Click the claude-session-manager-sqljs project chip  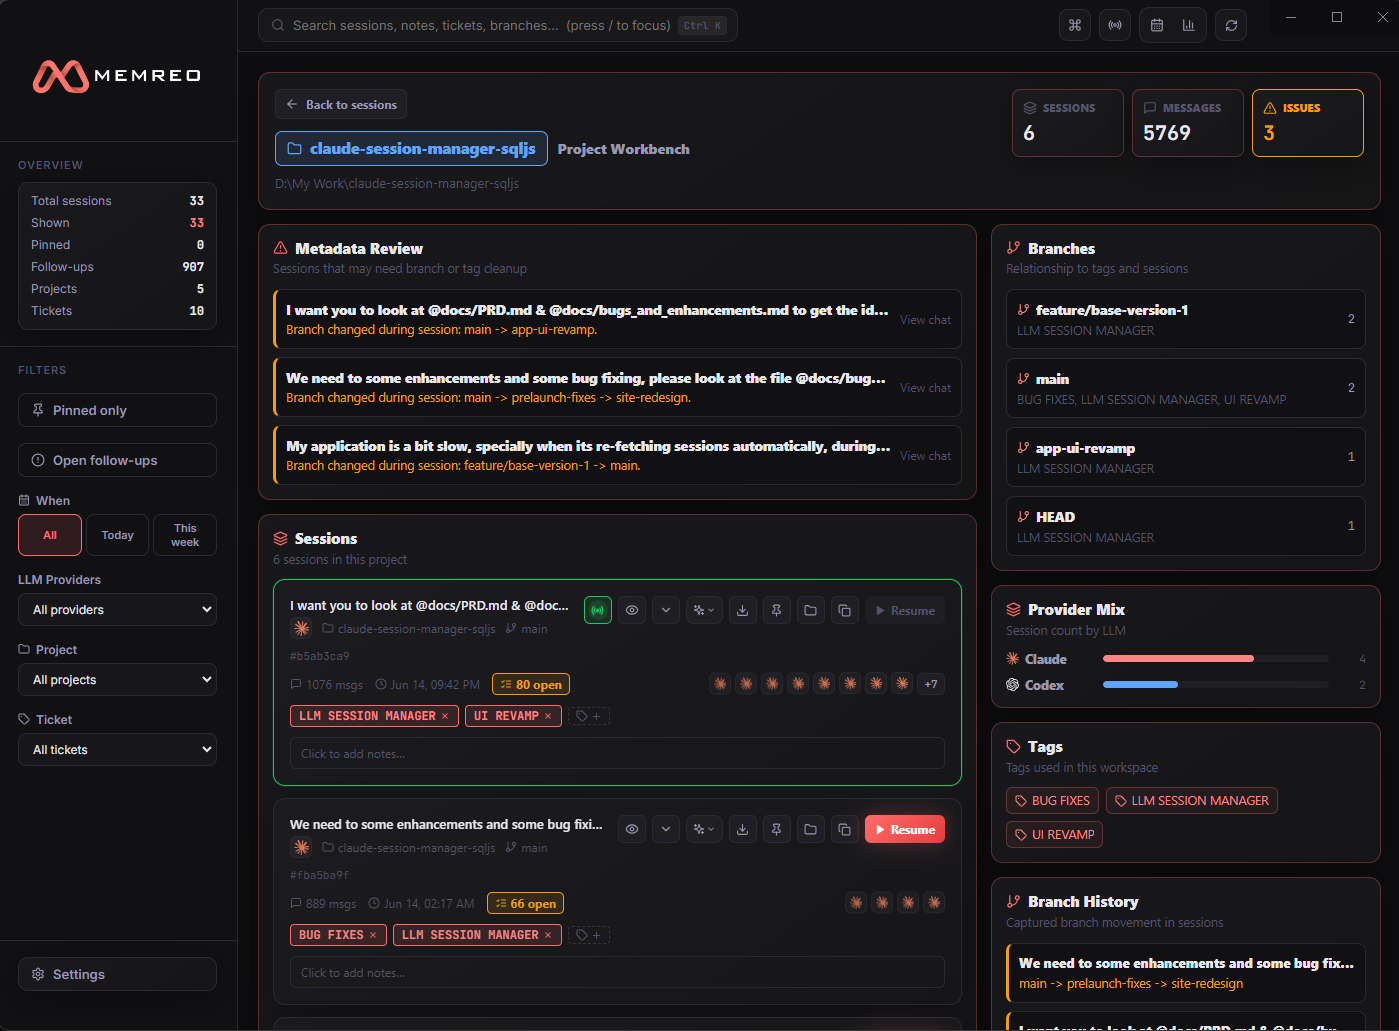point(412,149)
